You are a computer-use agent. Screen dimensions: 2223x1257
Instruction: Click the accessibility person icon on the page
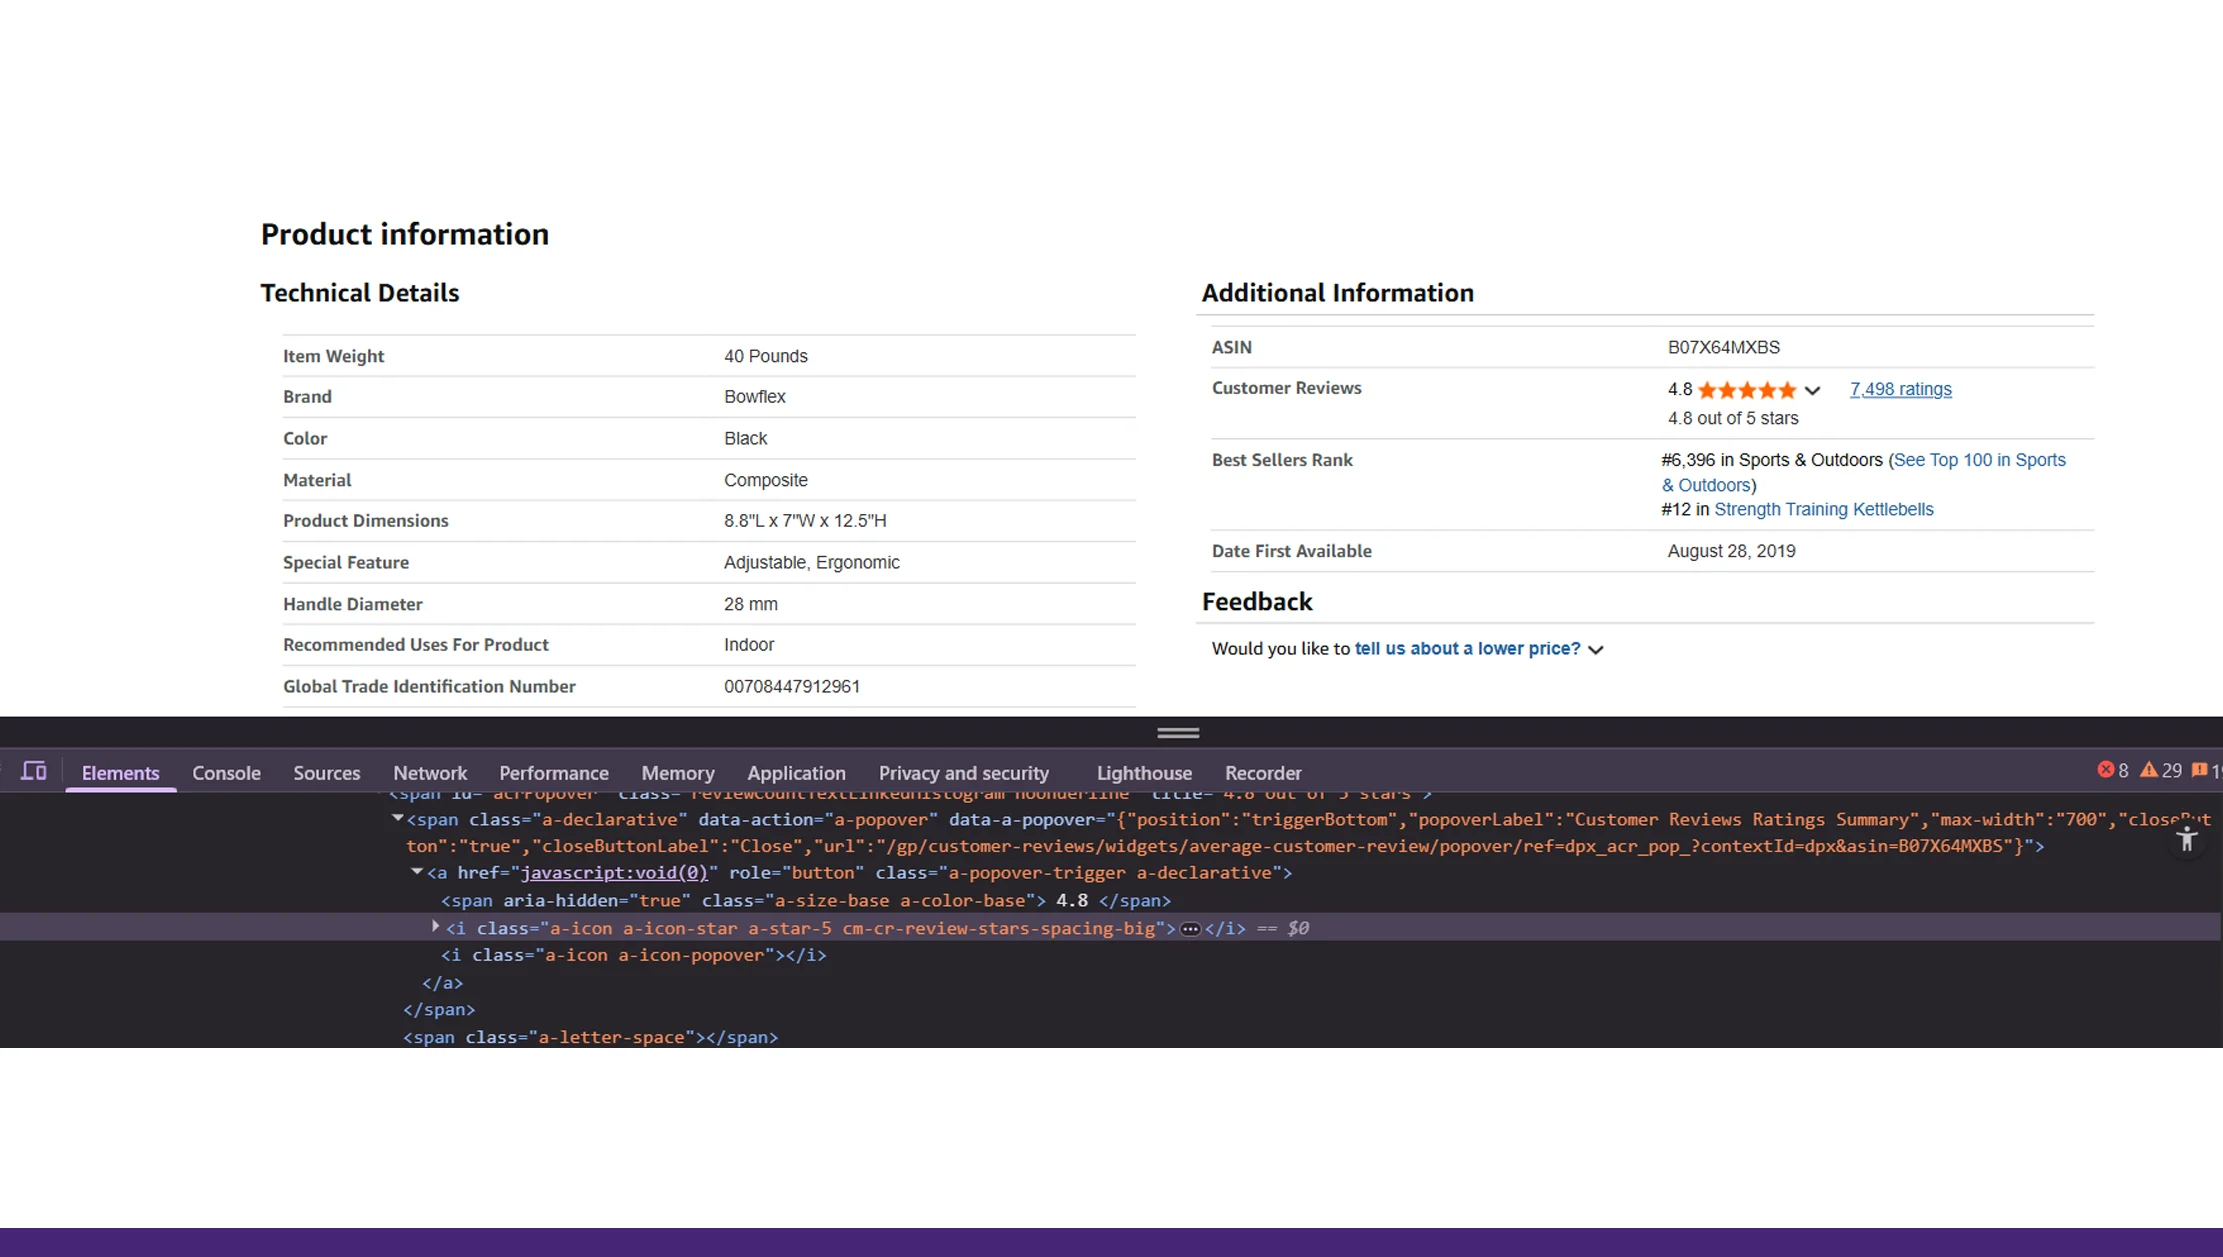pos(2185,841)
